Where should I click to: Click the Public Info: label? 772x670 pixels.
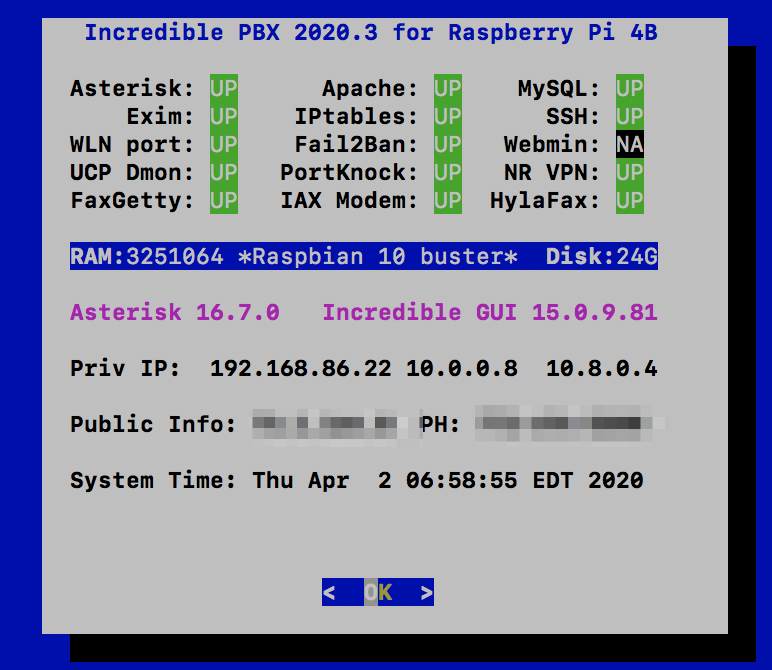[153, 424]
